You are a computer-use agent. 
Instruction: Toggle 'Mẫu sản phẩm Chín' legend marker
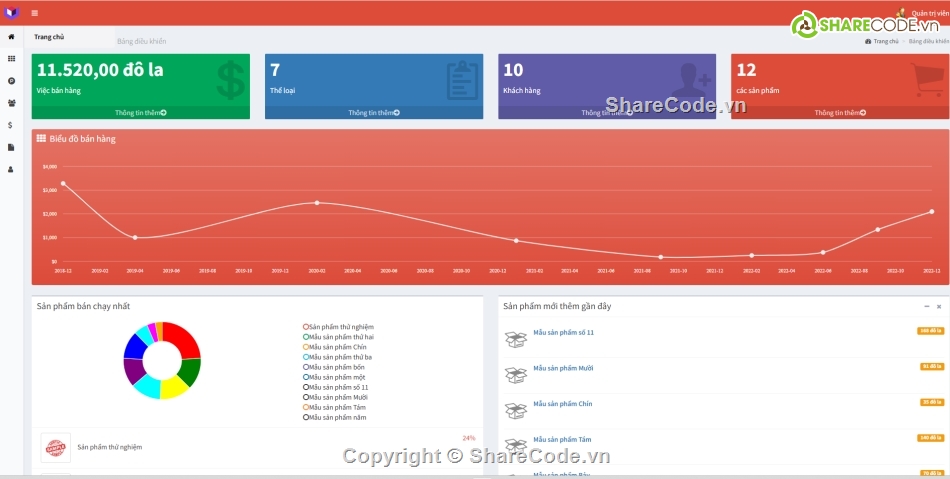pos(306,347)
